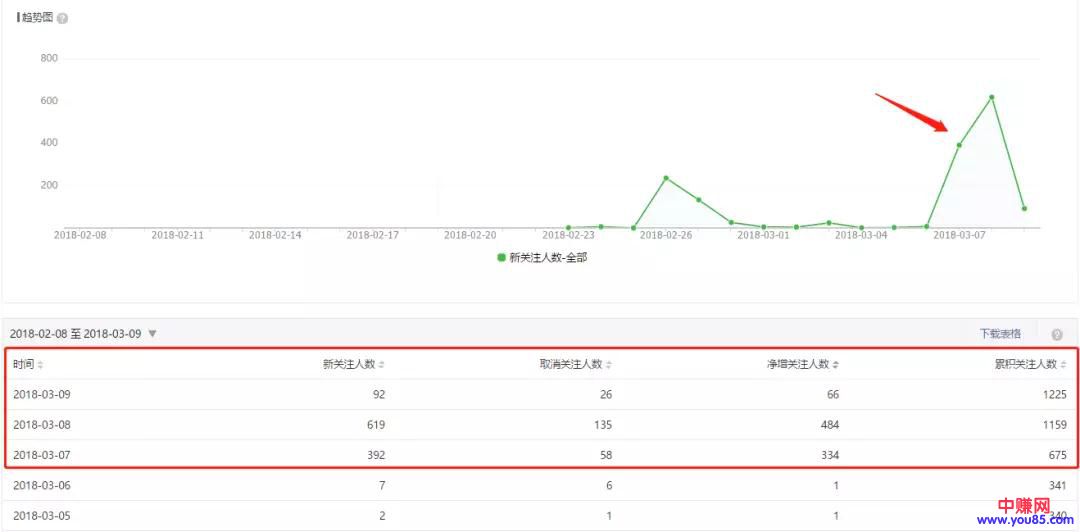Click the 净增关注人数 sort arrows
Image resolution: width=1080 pixels, height=532 pixels.
pos(836,365)
